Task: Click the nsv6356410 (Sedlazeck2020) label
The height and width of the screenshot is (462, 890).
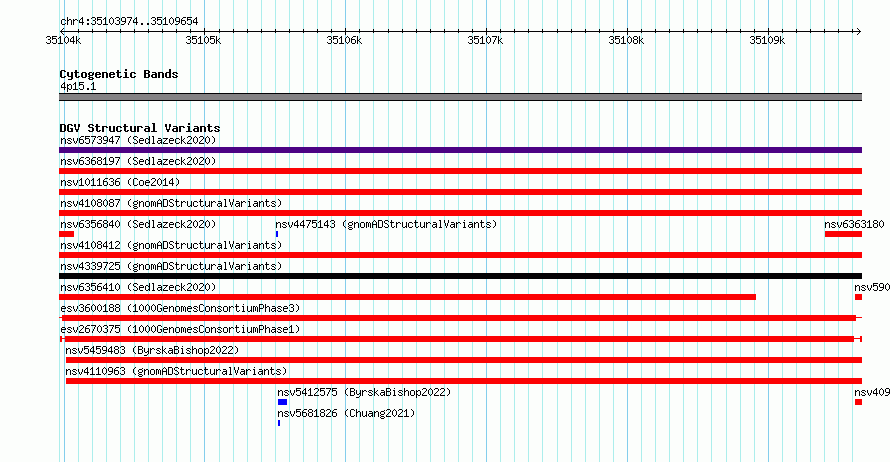Action: [138, 287]
